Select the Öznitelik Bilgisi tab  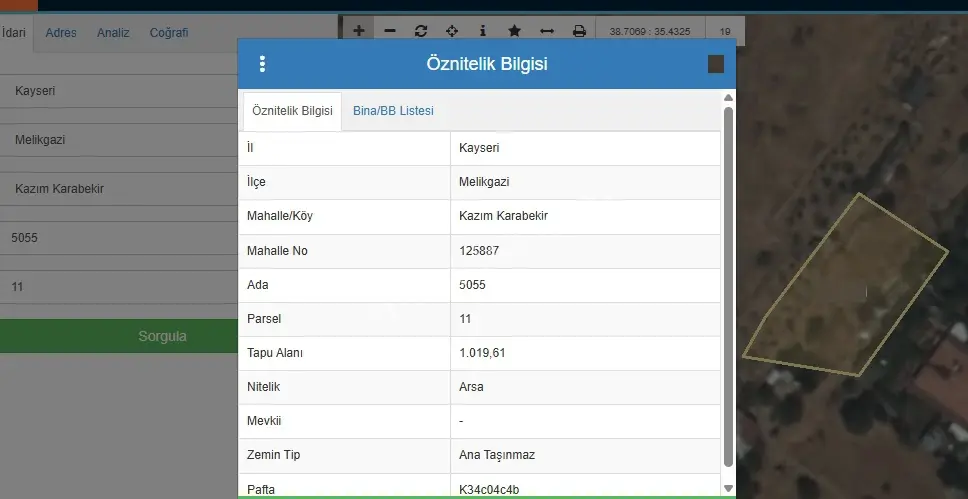pyautogui.click(x=292, y=111)
